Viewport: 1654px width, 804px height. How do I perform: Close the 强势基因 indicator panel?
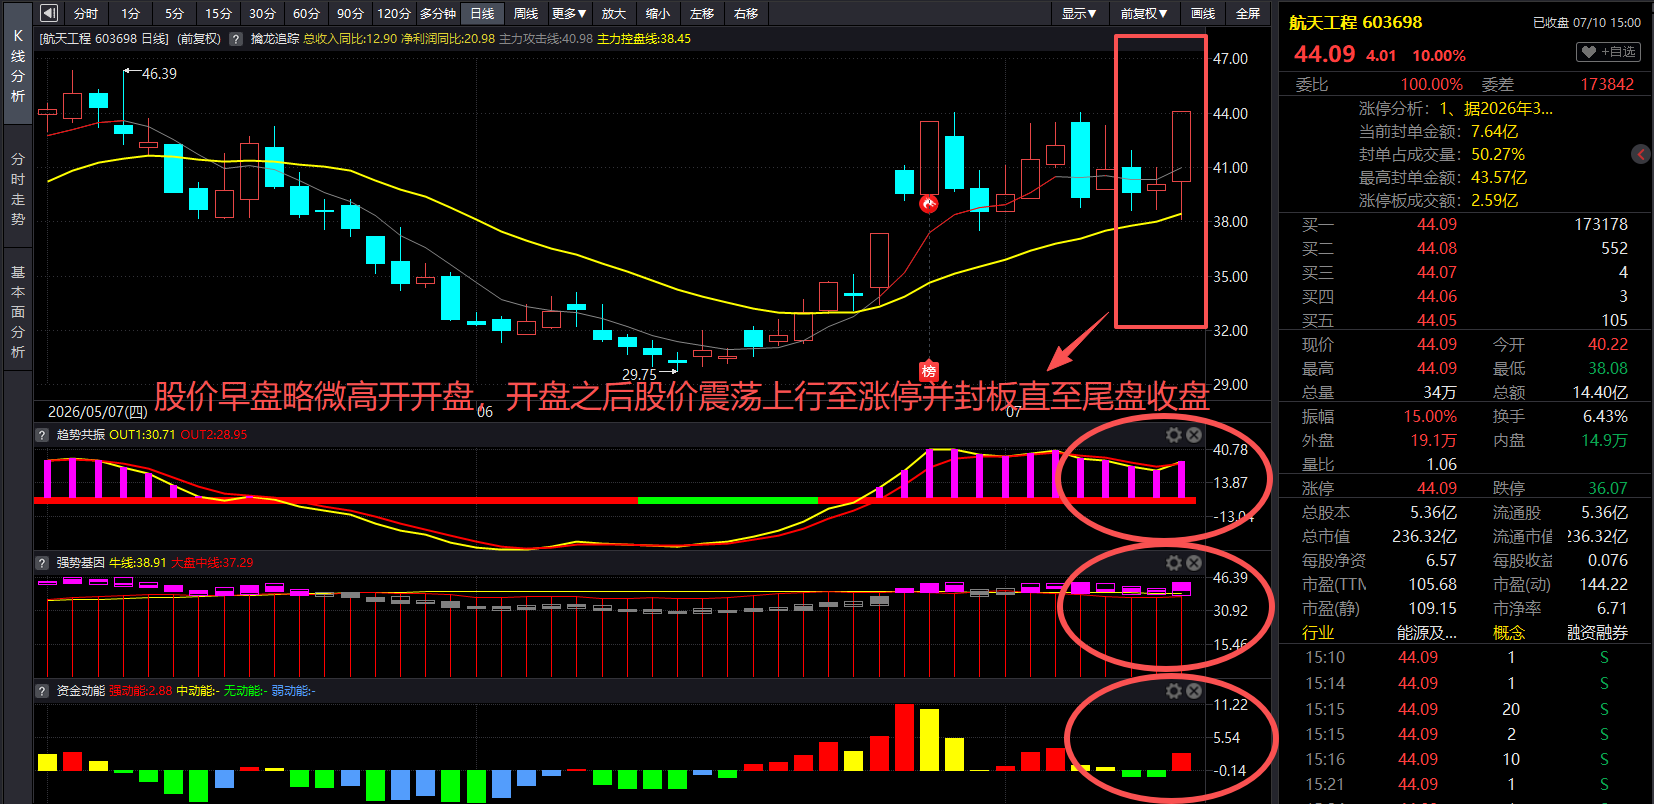tap(1194, 563)
